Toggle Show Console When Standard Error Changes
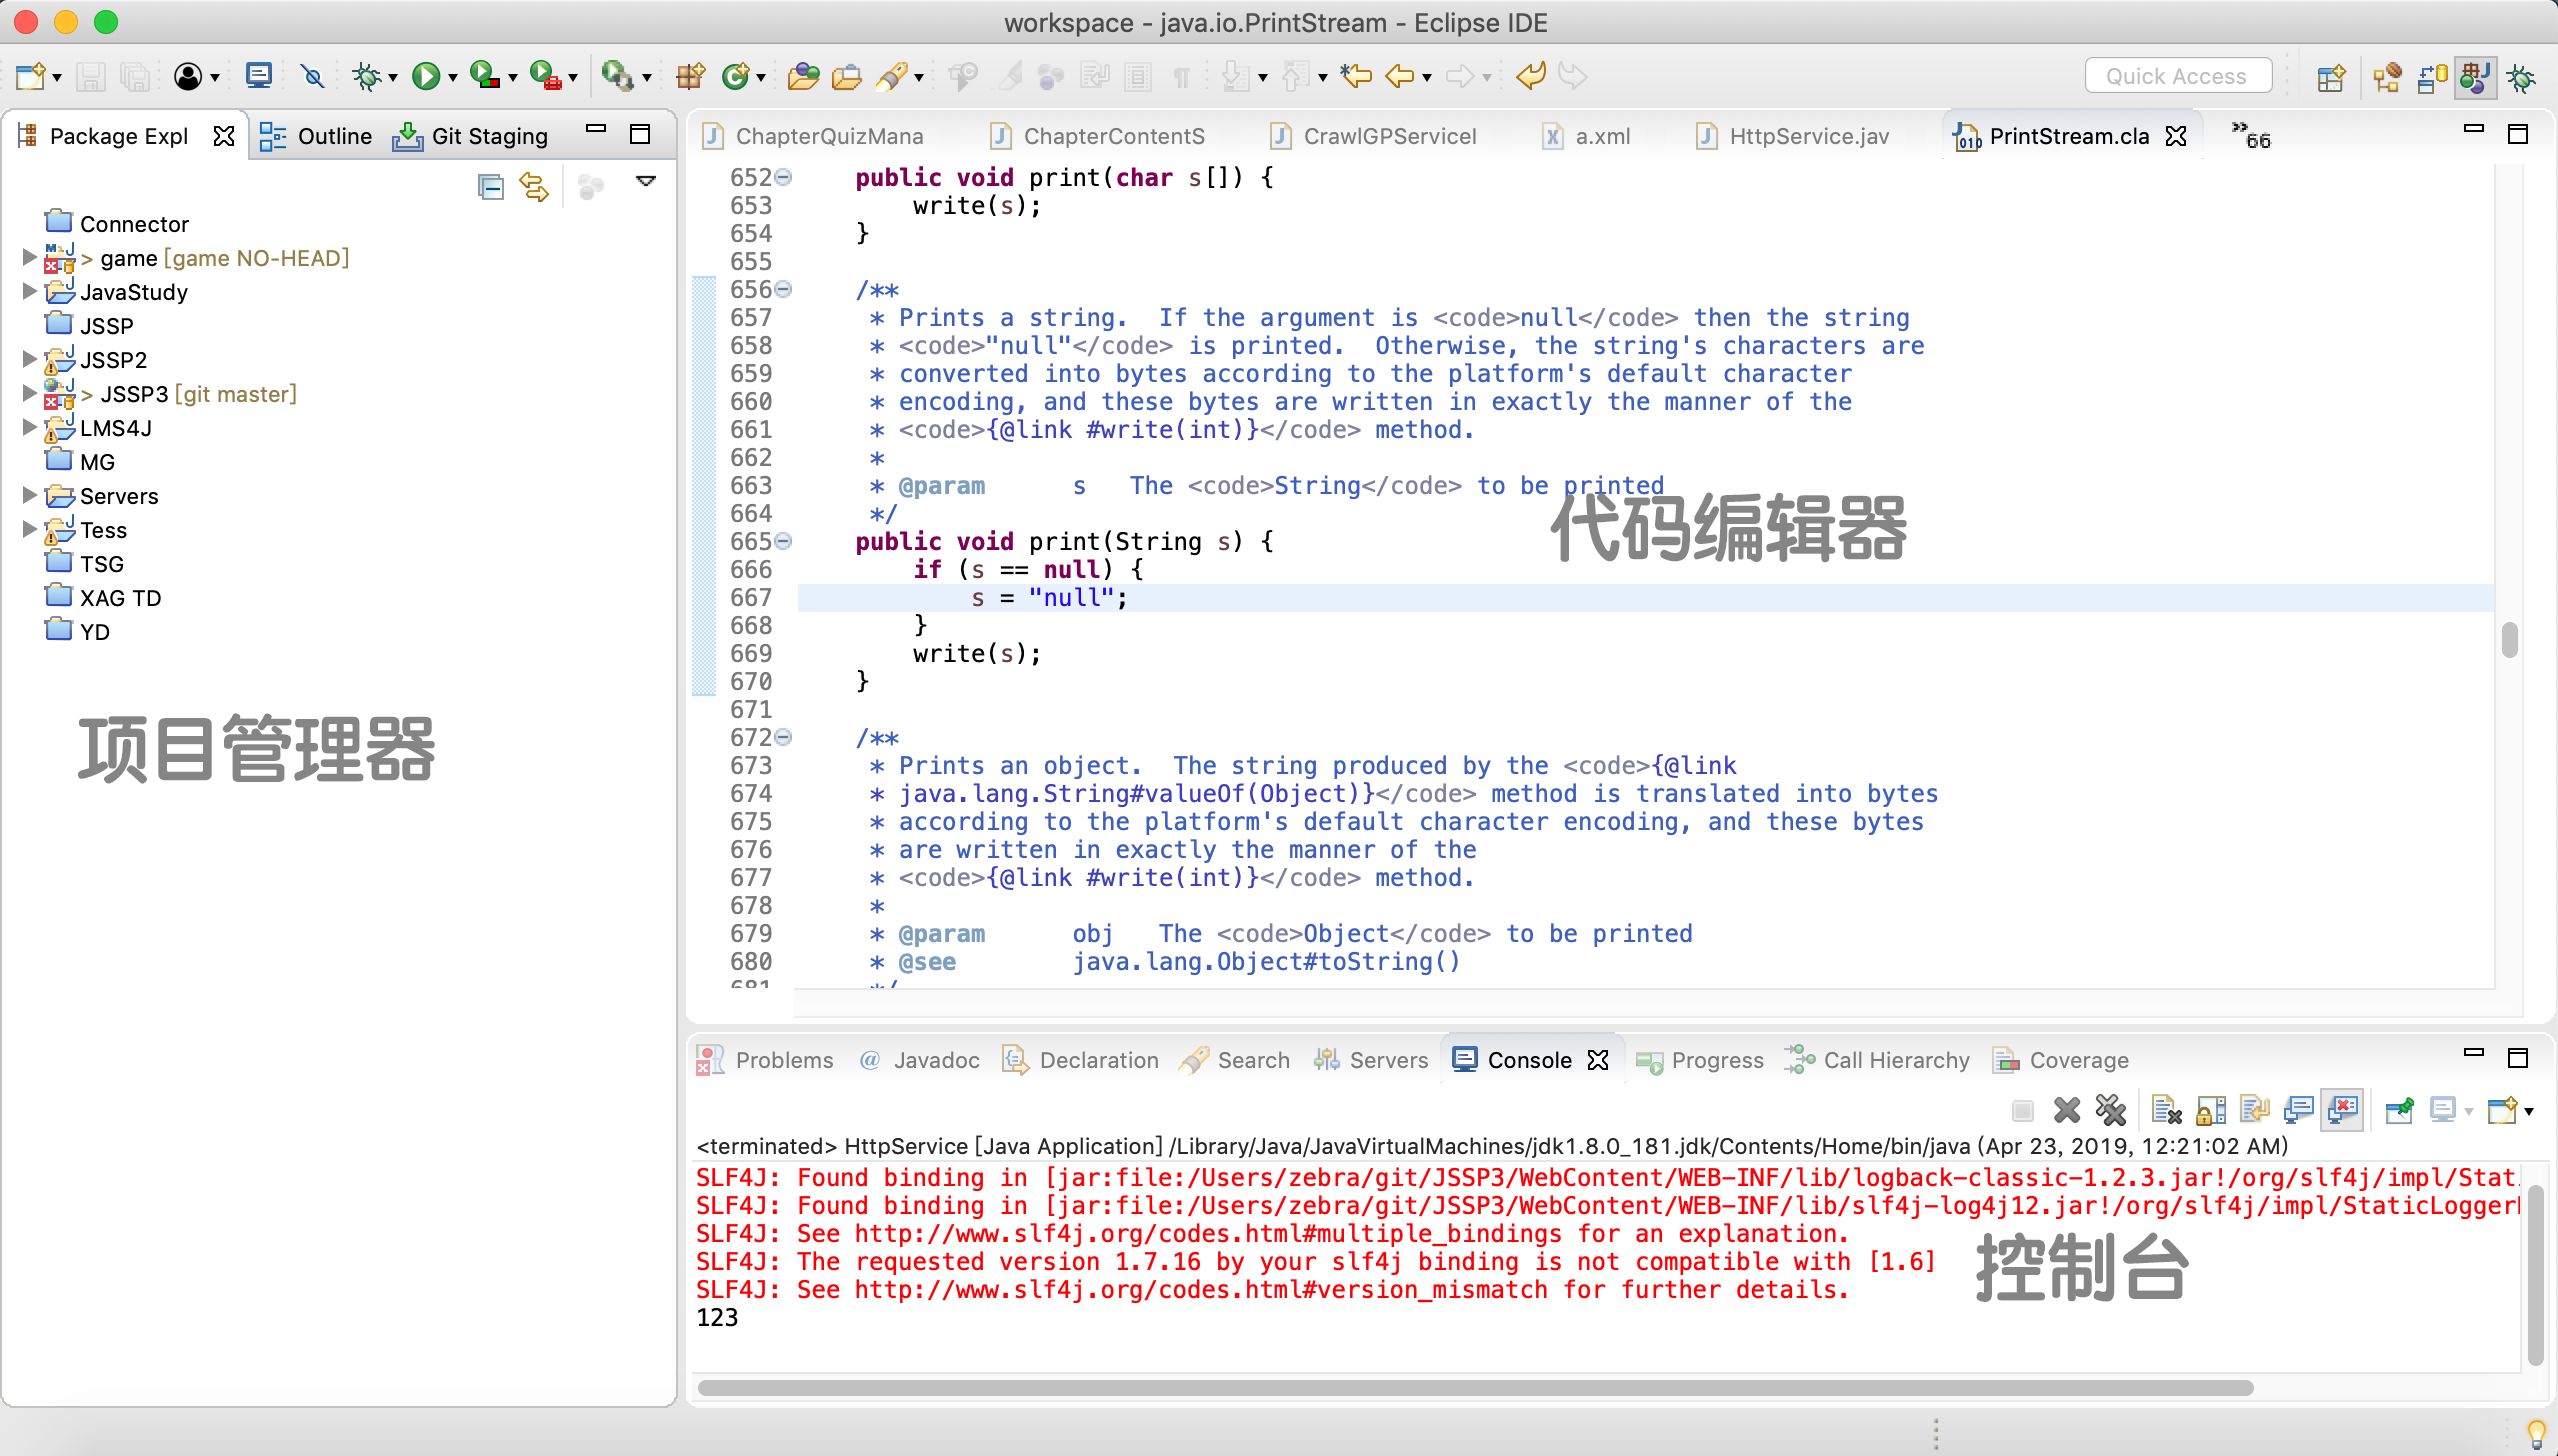2558x1456 pixels. click(2343, 1110)
